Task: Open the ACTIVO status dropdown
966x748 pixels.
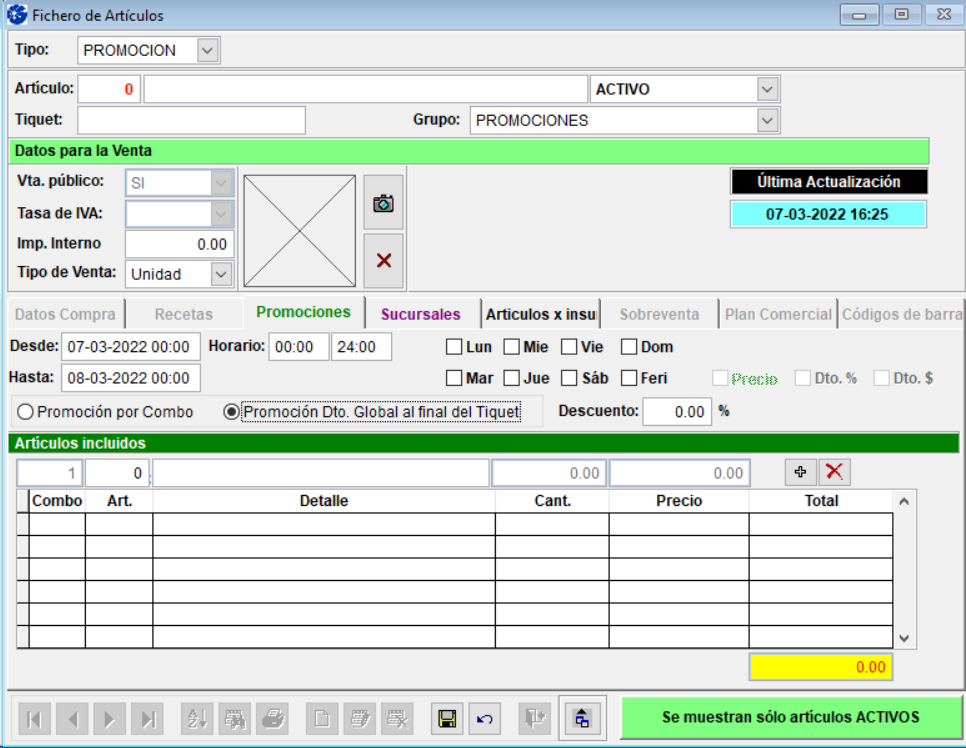Action: coord(767,89)
